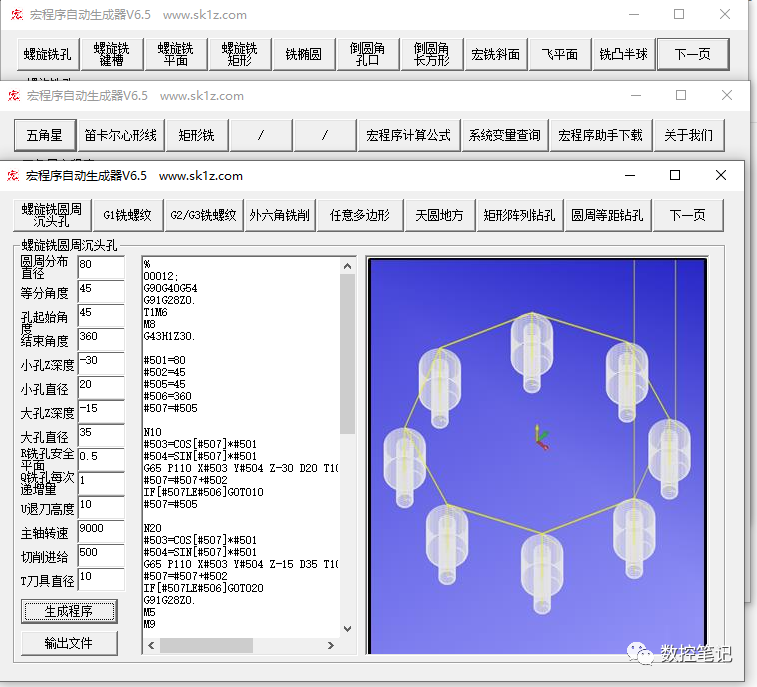Click the 大孔Z深度 field
Image resolution: width=757 pixels, height=687 pixels.
[101, 412]
